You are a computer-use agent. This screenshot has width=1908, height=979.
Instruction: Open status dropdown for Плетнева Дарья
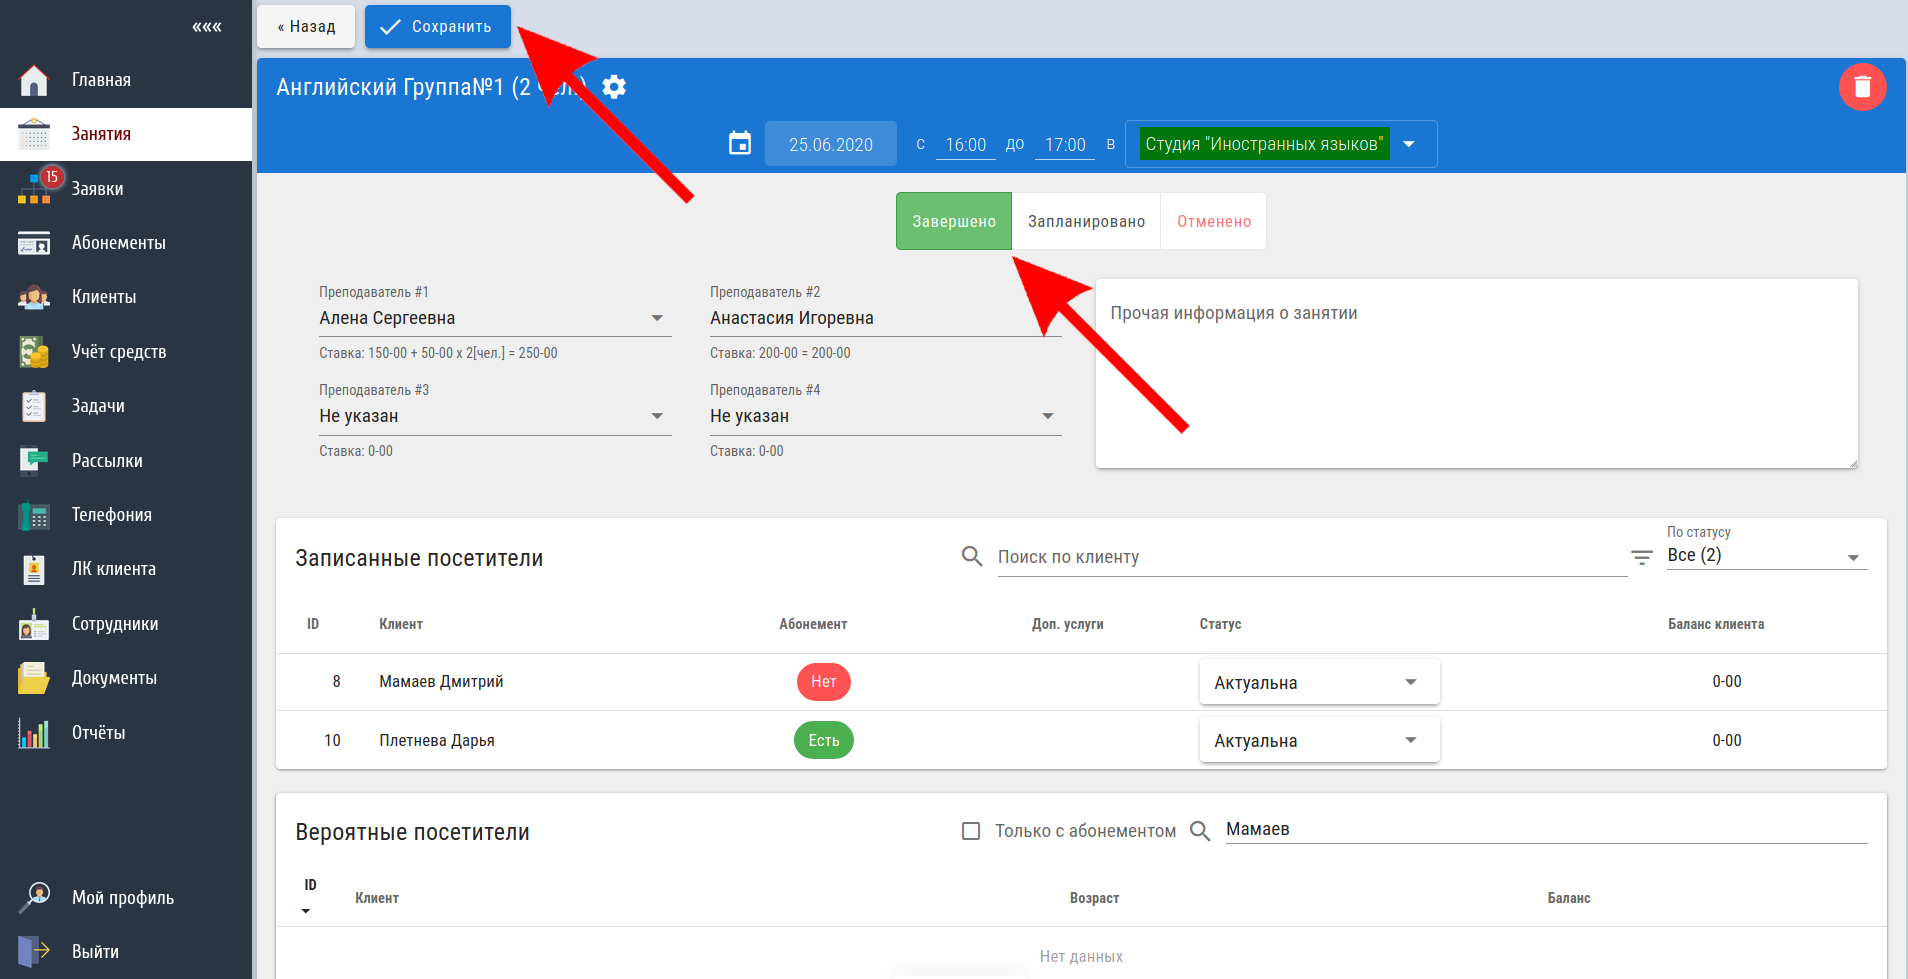pyautogui.click(x=1319, y=740)
